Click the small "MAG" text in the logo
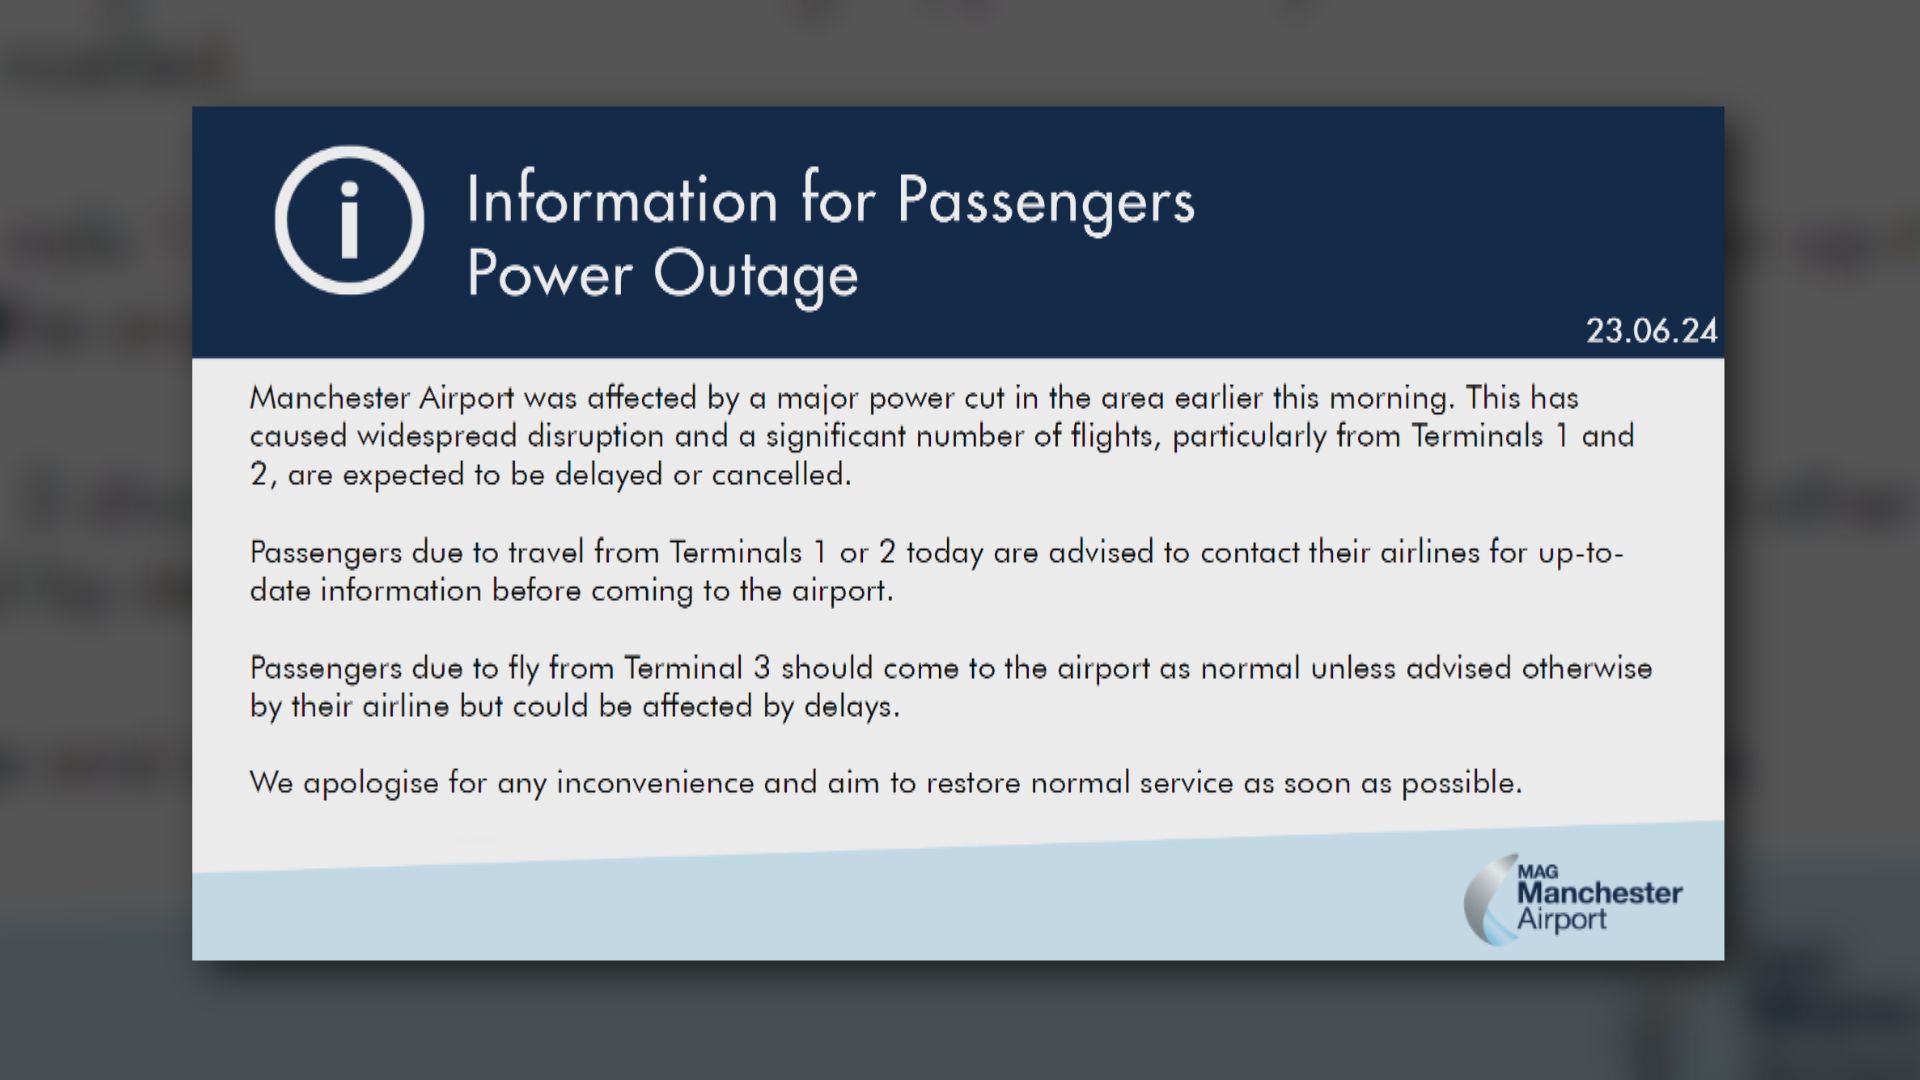 point(1537,871)
